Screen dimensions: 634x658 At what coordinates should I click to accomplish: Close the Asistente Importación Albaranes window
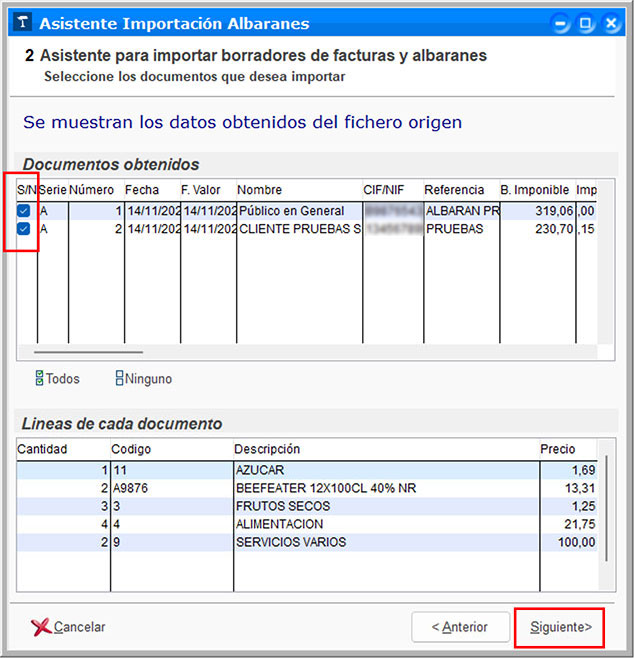click(610, 24)
